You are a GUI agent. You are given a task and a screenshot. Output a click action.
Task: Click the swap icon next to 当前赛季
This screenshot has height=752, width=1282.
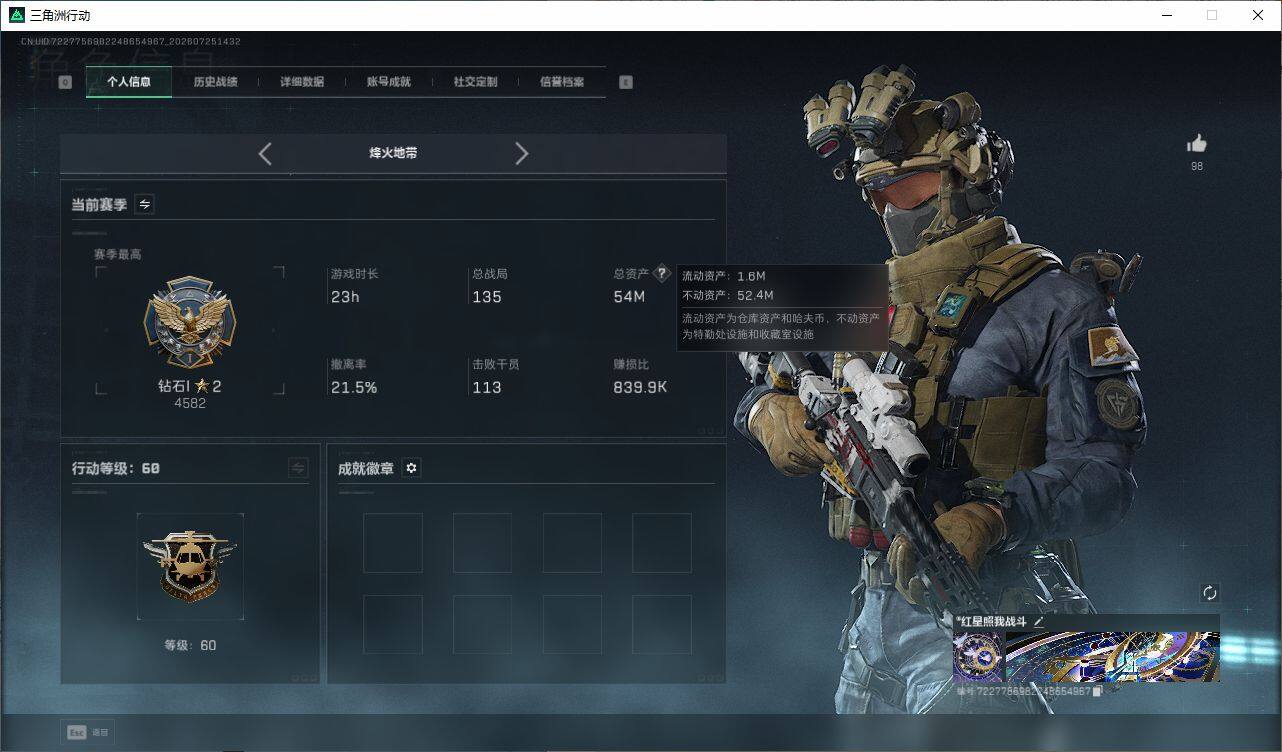(145, 204)
